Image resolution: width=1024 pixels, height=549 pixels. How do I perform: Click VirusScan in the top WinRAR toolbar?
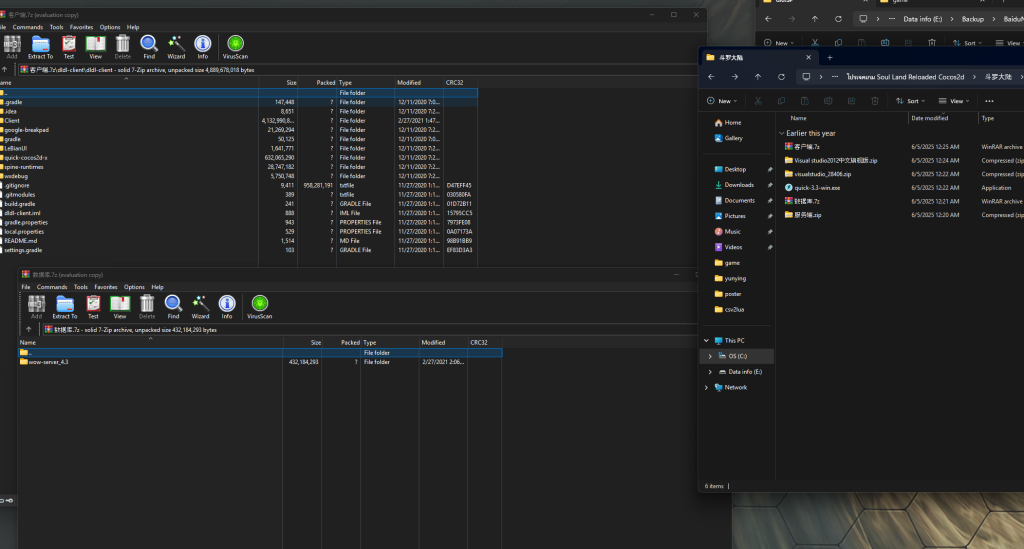pos(235,46)
